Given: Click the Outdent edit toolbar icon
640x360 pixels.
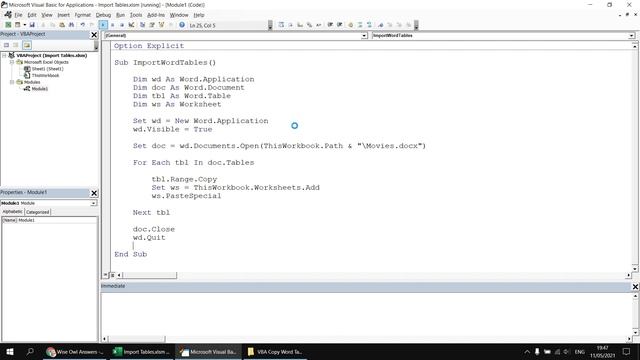Looking at the screenshot, I should (x=340, y=25).
